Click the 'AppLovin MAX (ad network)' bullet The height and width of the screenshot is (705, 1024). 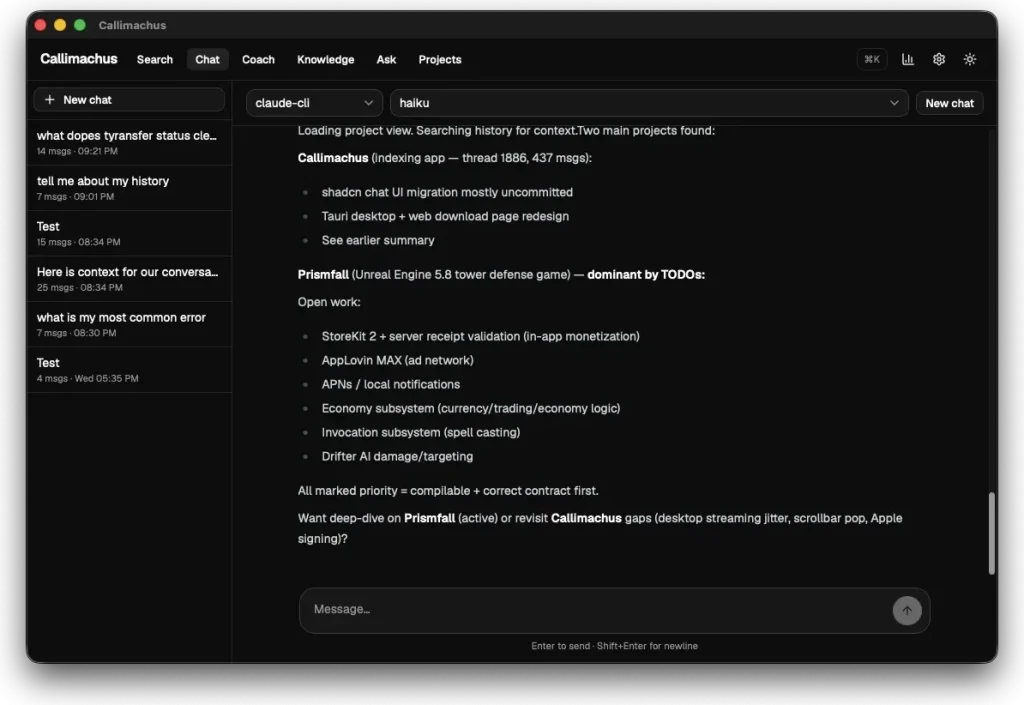click(x=397, y=360)
